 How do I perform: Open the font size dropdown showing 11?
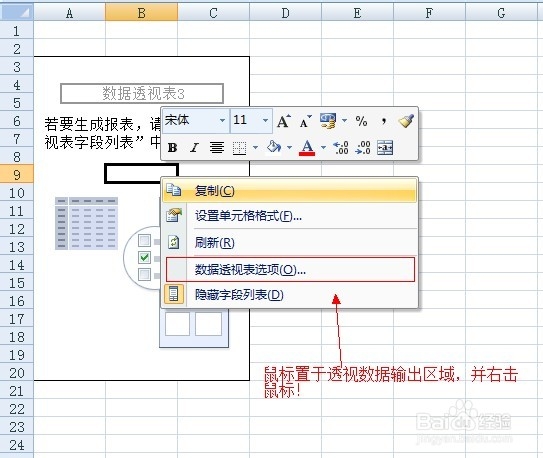pyautogui.click(x=265, y=121)
